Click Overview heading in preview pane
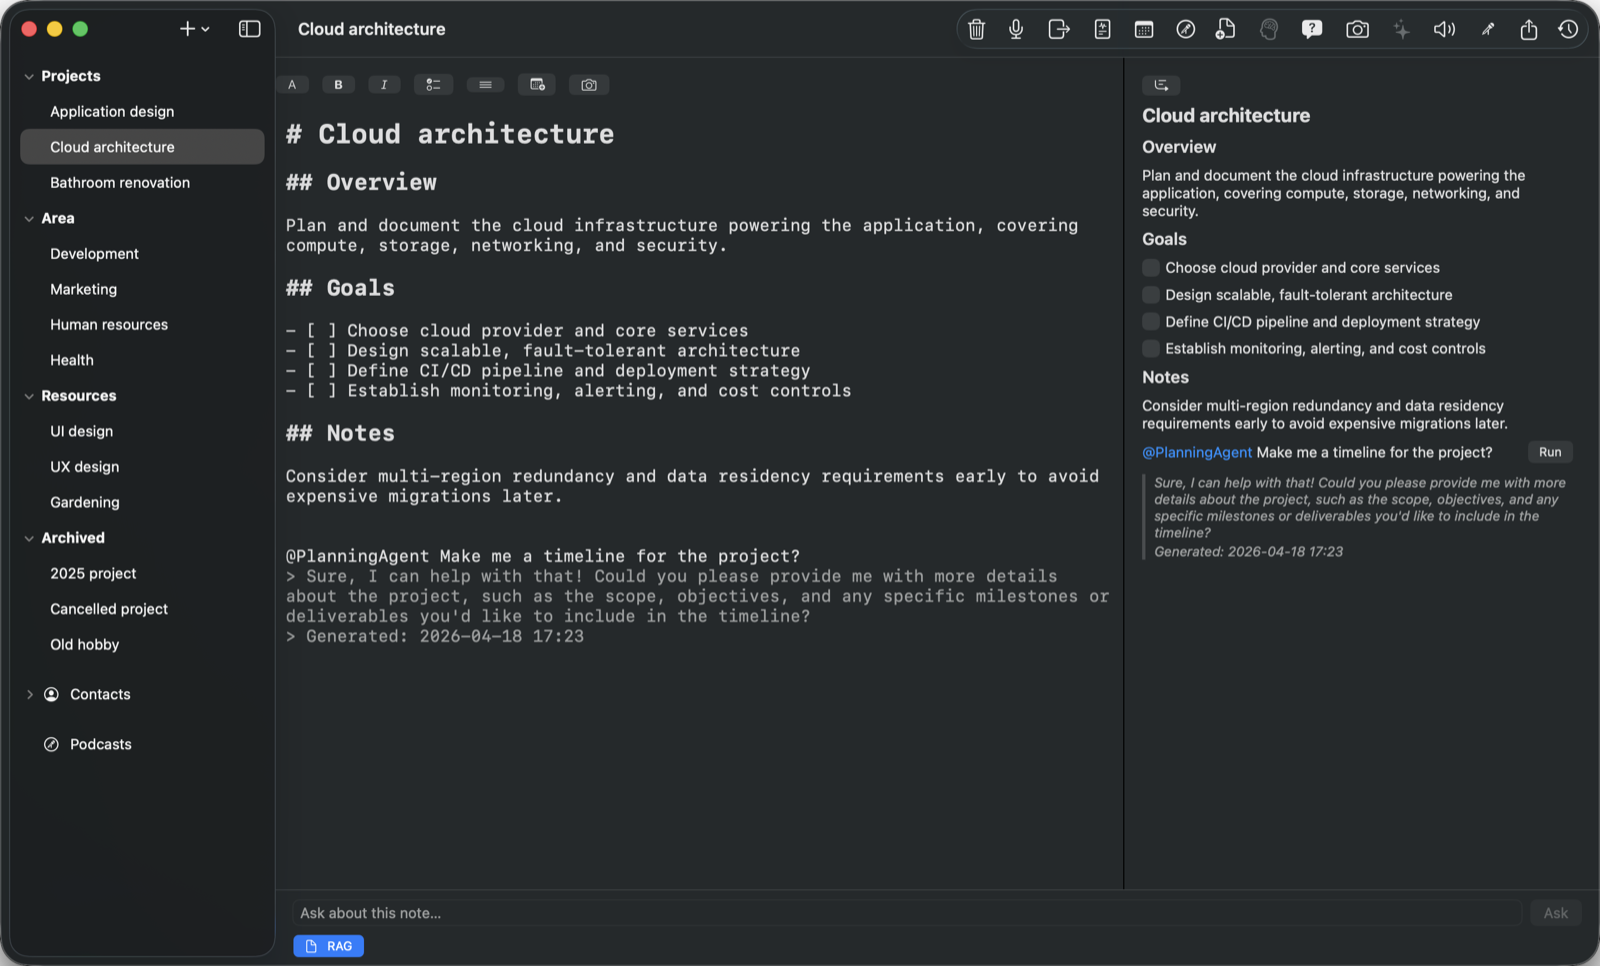 (1179, 147)
